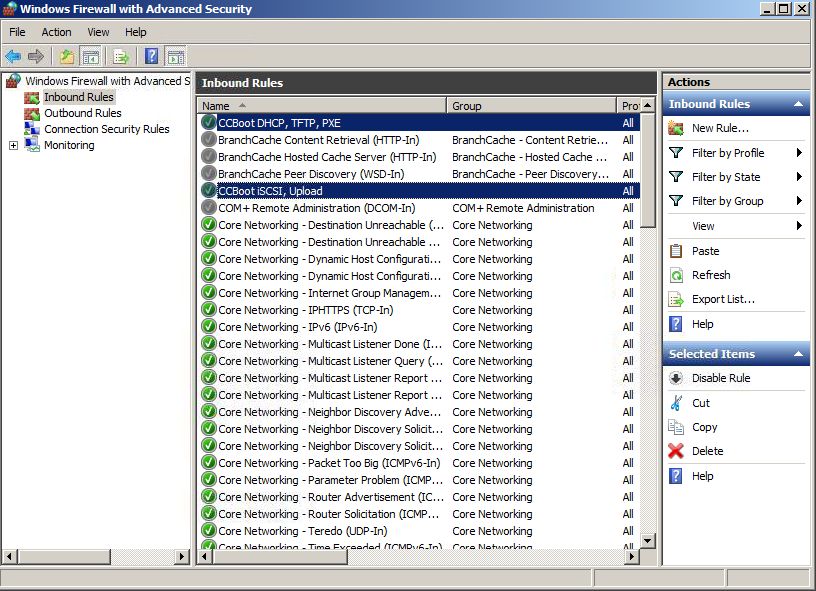Click the Back arrow toolbar icon

click(x=13, y=56)
